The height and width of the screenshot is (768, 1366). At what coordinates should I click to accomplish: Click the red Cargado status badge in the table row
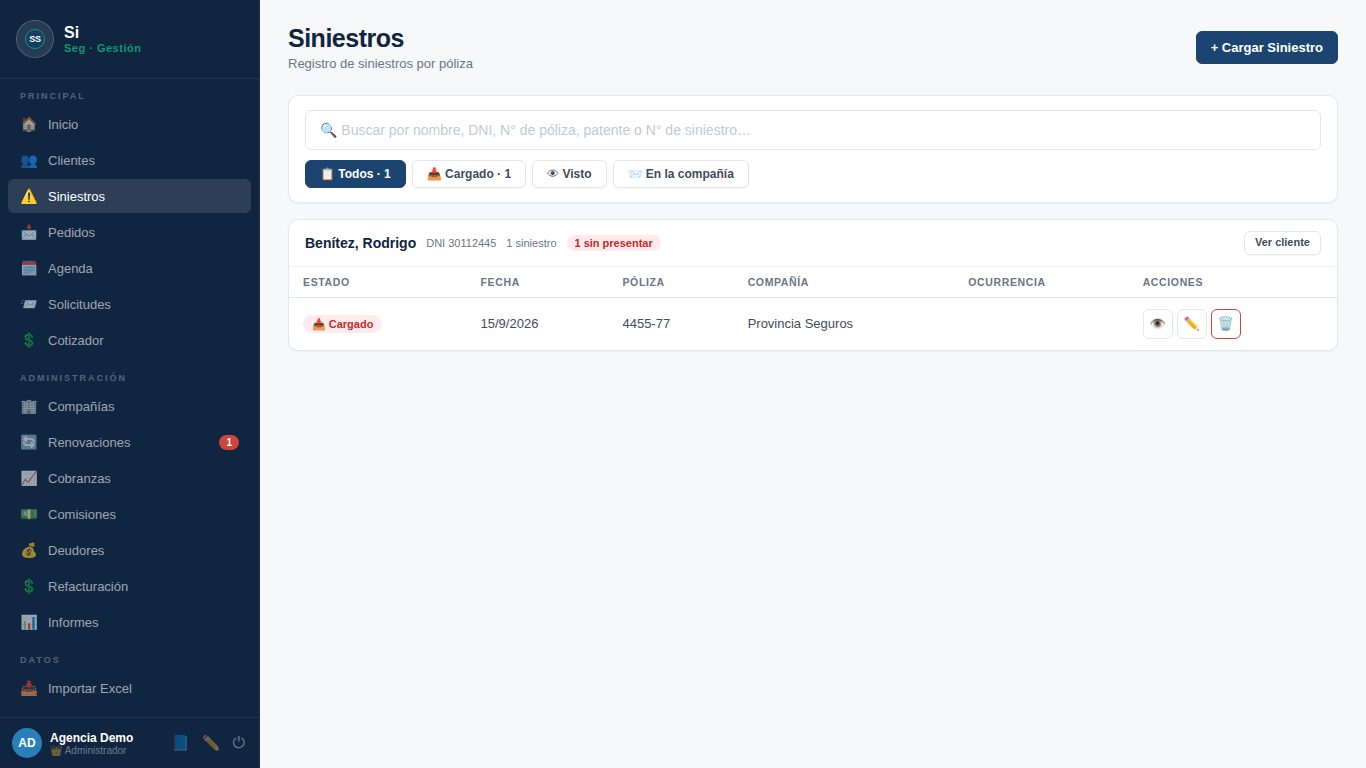(x=342, y=324)
